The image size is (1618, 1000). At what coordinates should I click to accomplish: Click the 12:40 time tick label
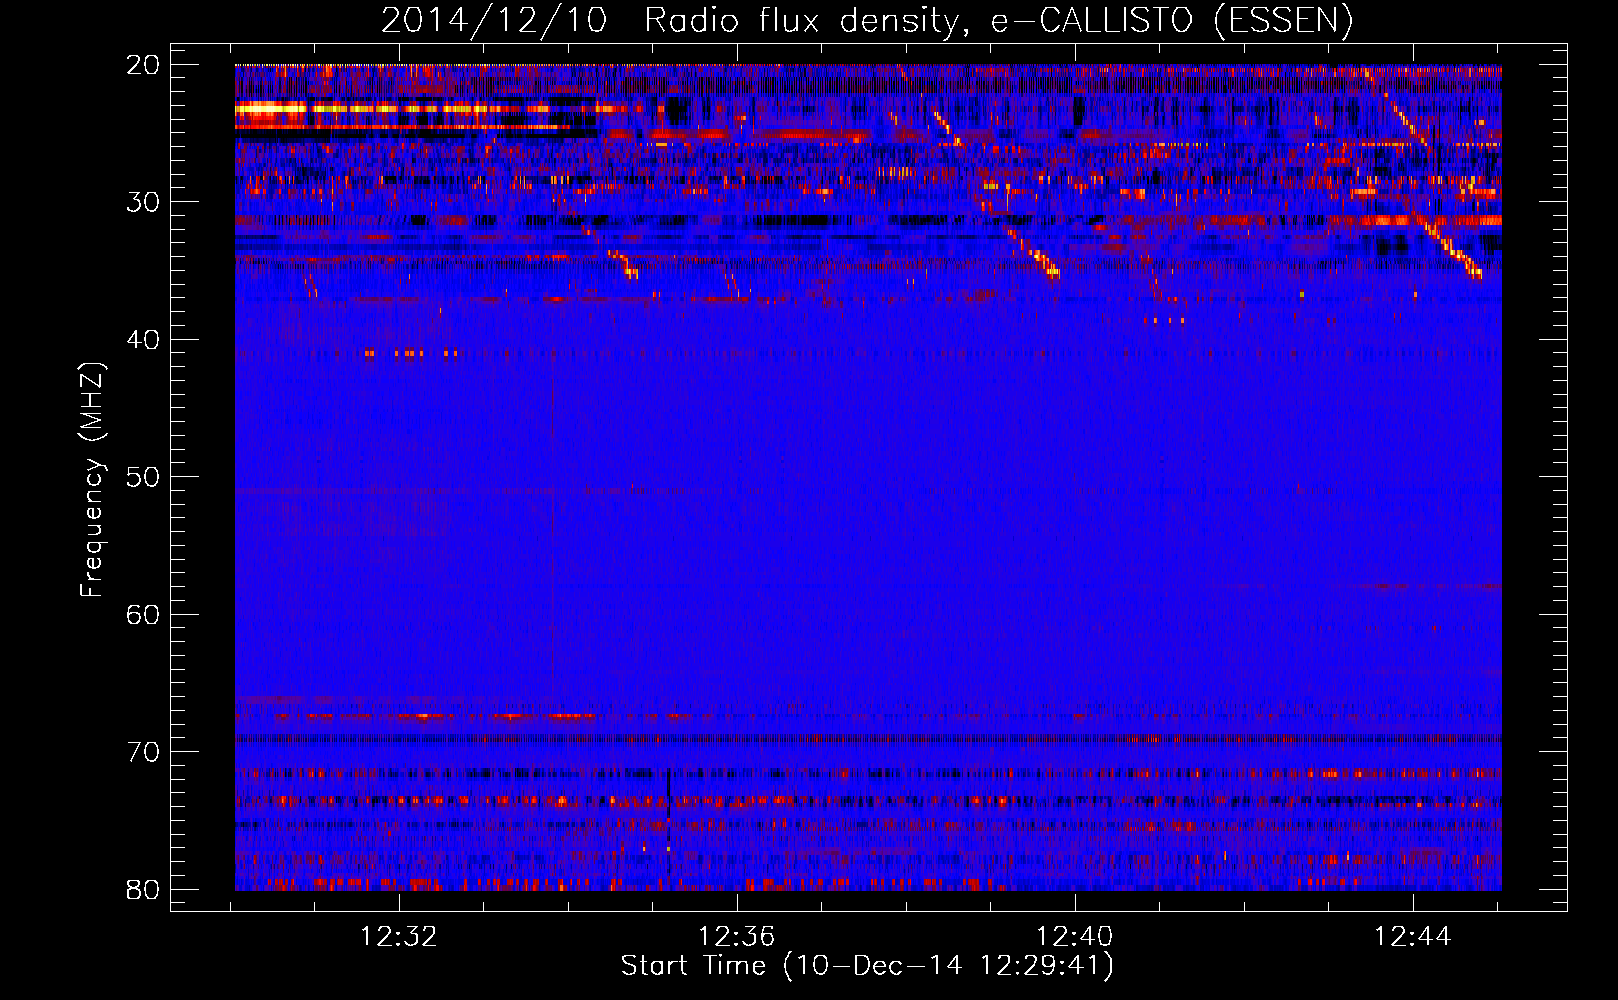tap(1075, 937)
